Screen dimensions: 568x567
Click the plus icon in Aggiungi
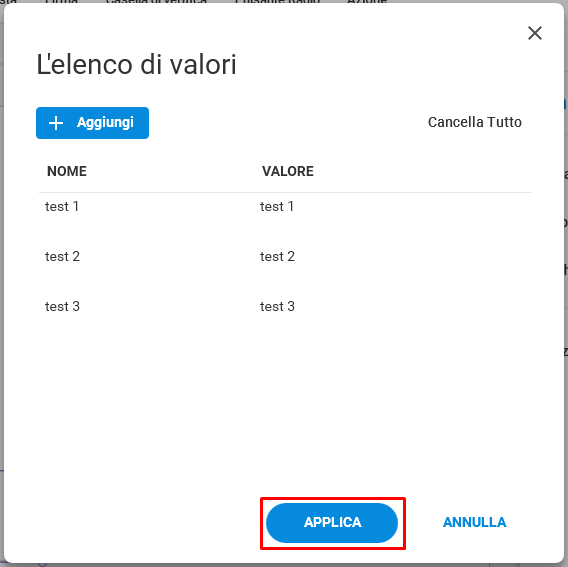pyautogui.click(x=56, y=123)
